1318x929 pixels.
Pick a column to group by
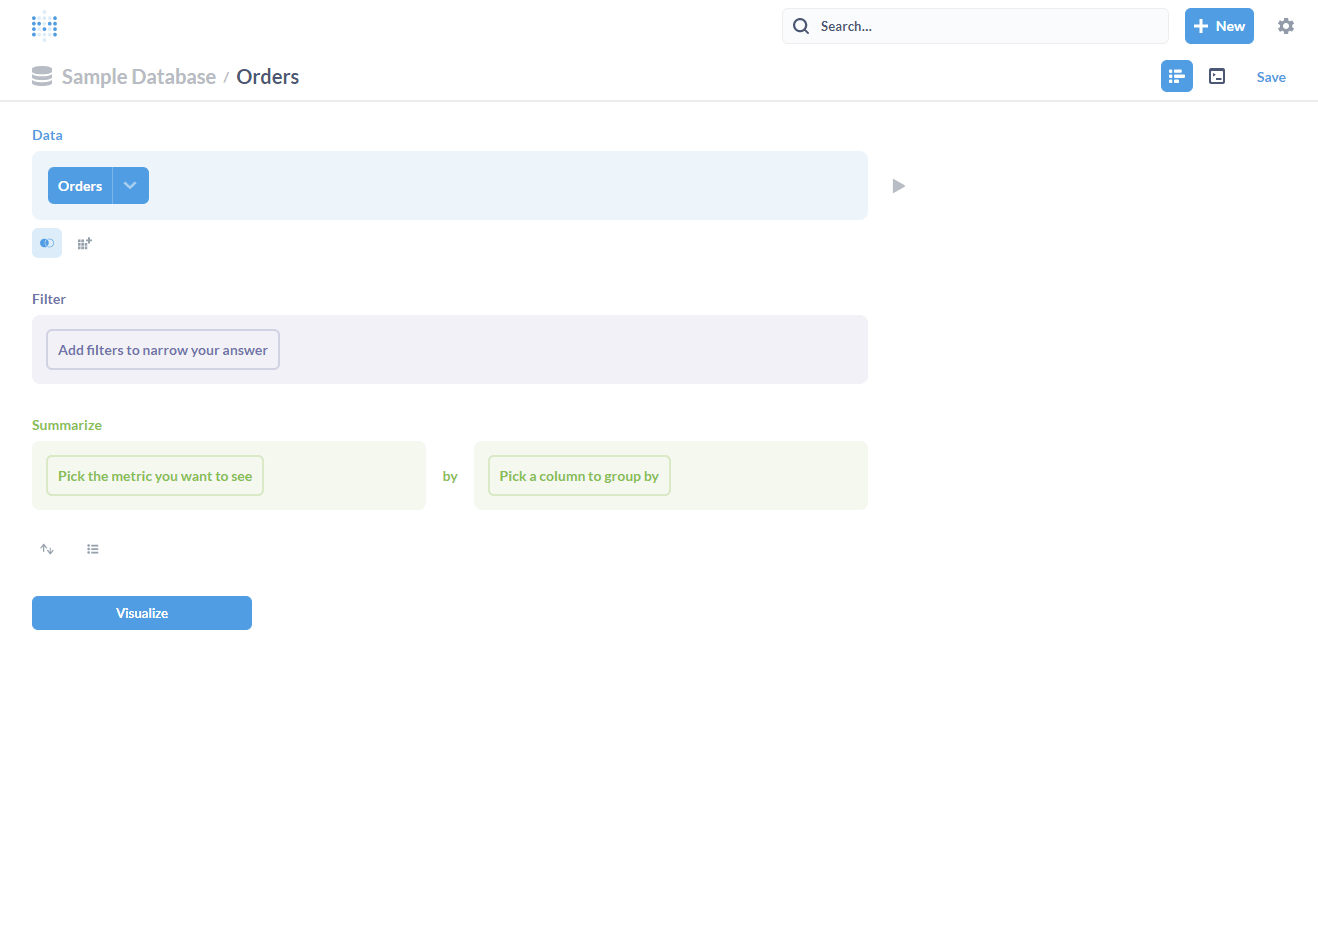pos(579,476)
